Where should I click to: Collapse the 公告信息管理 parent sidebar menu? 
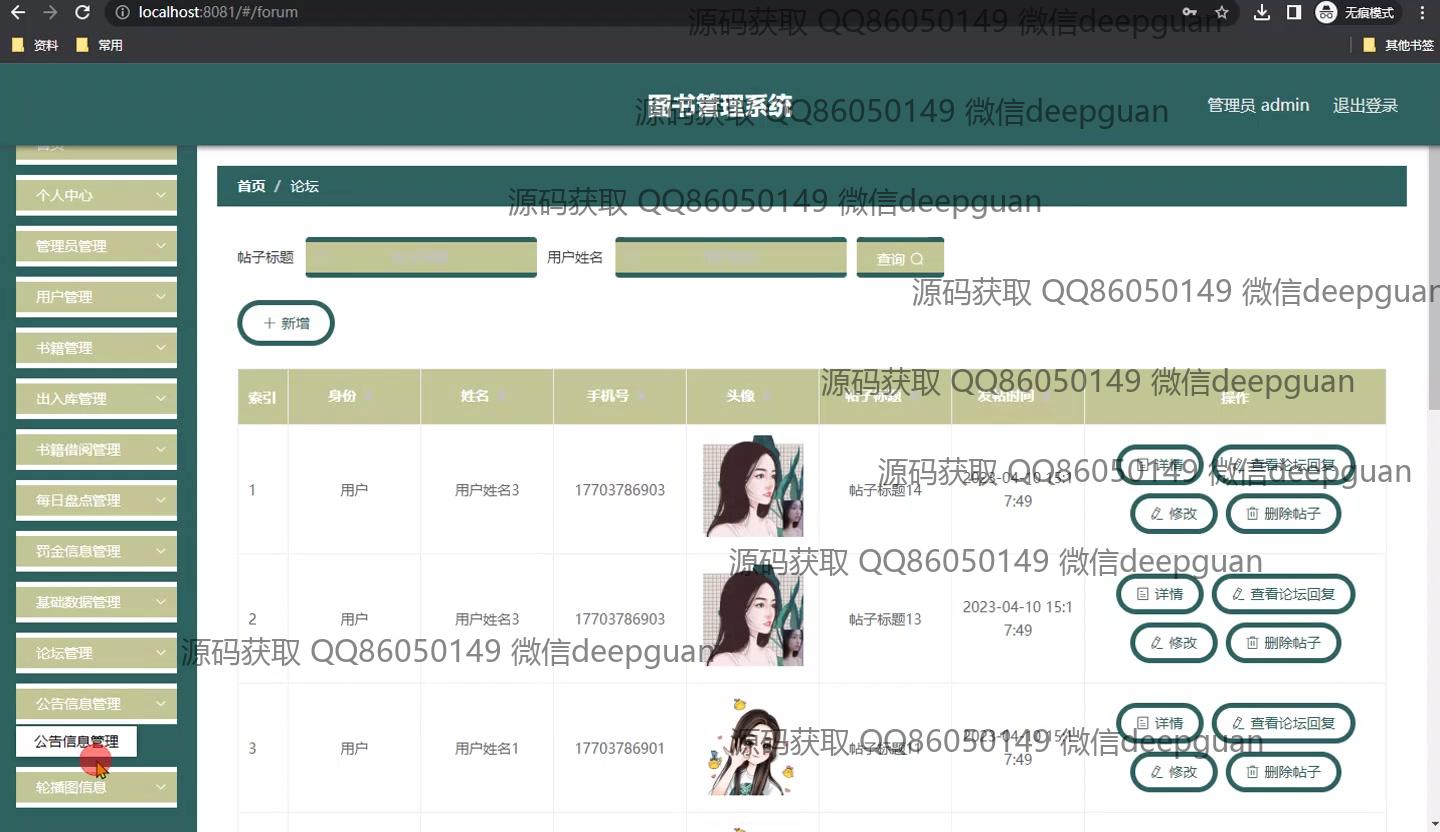pos(96,704)
